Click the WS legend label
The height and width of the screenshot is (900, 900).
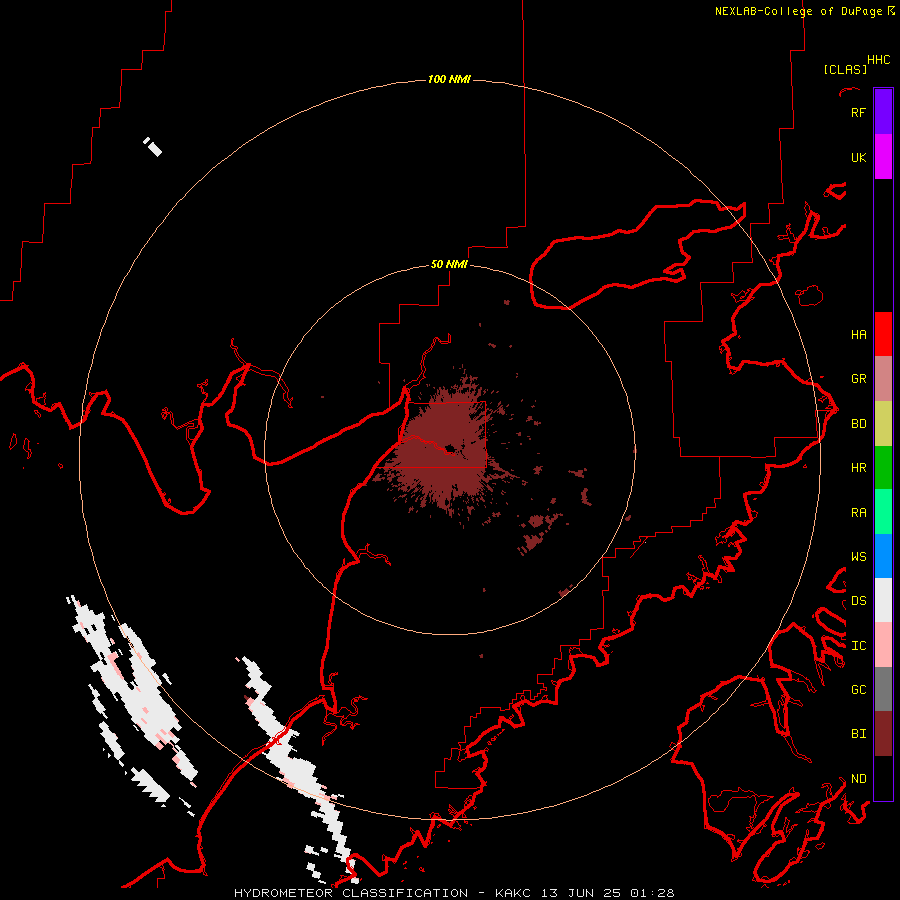(x=859, y=556)
